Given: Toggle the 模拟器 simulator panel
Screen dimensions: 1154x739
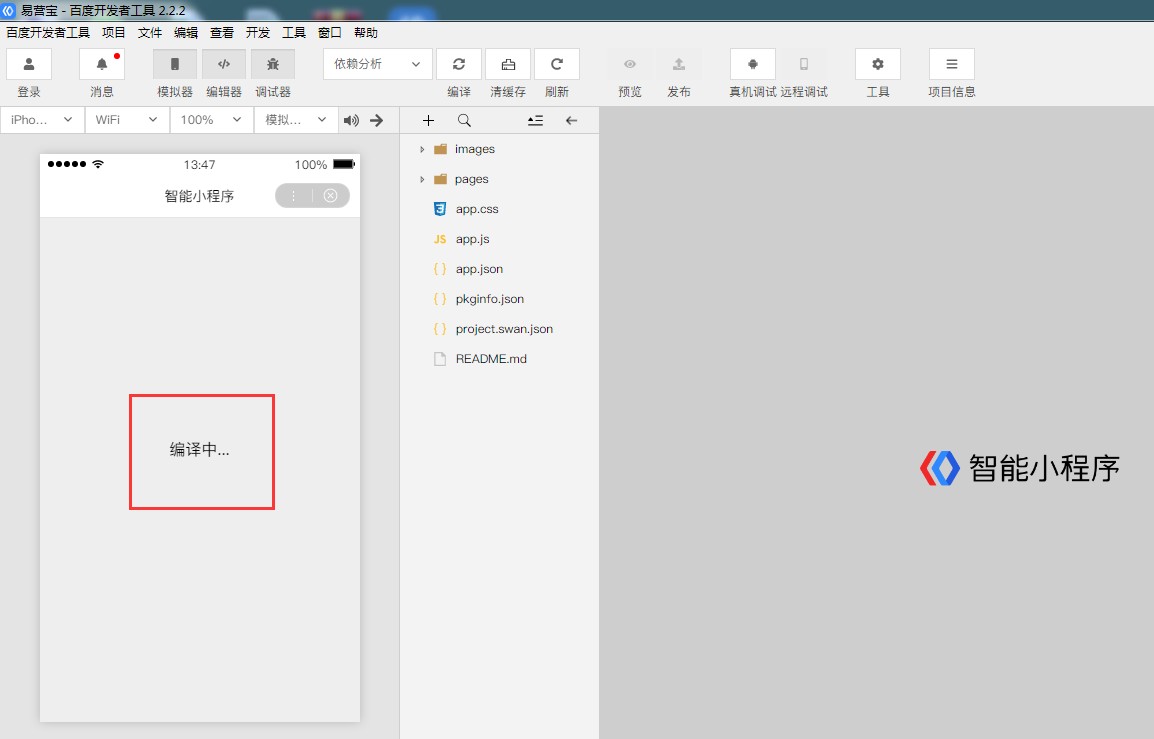Looking at the screenshot, I should click(x=175, y=64).
